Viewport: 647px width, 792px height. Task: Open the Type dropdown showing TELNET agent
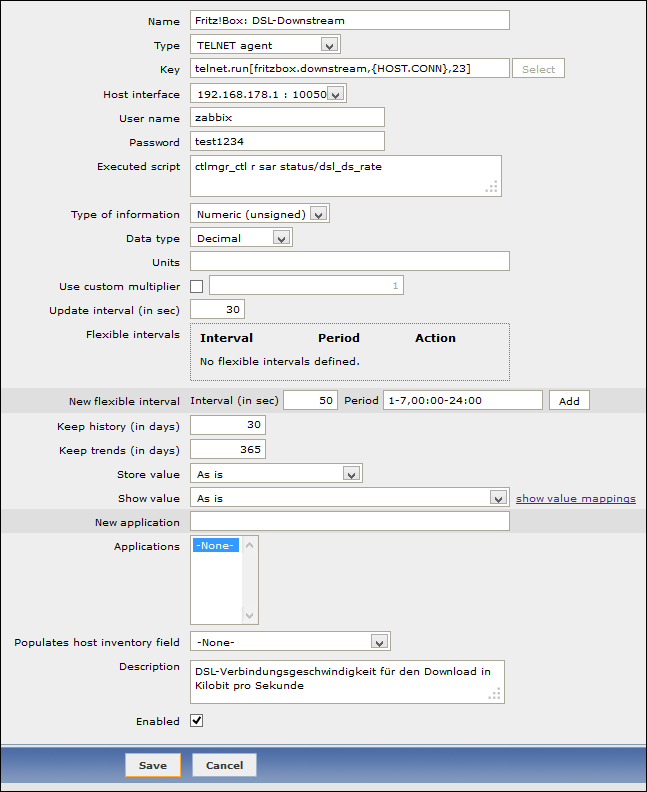coord(265,45)
